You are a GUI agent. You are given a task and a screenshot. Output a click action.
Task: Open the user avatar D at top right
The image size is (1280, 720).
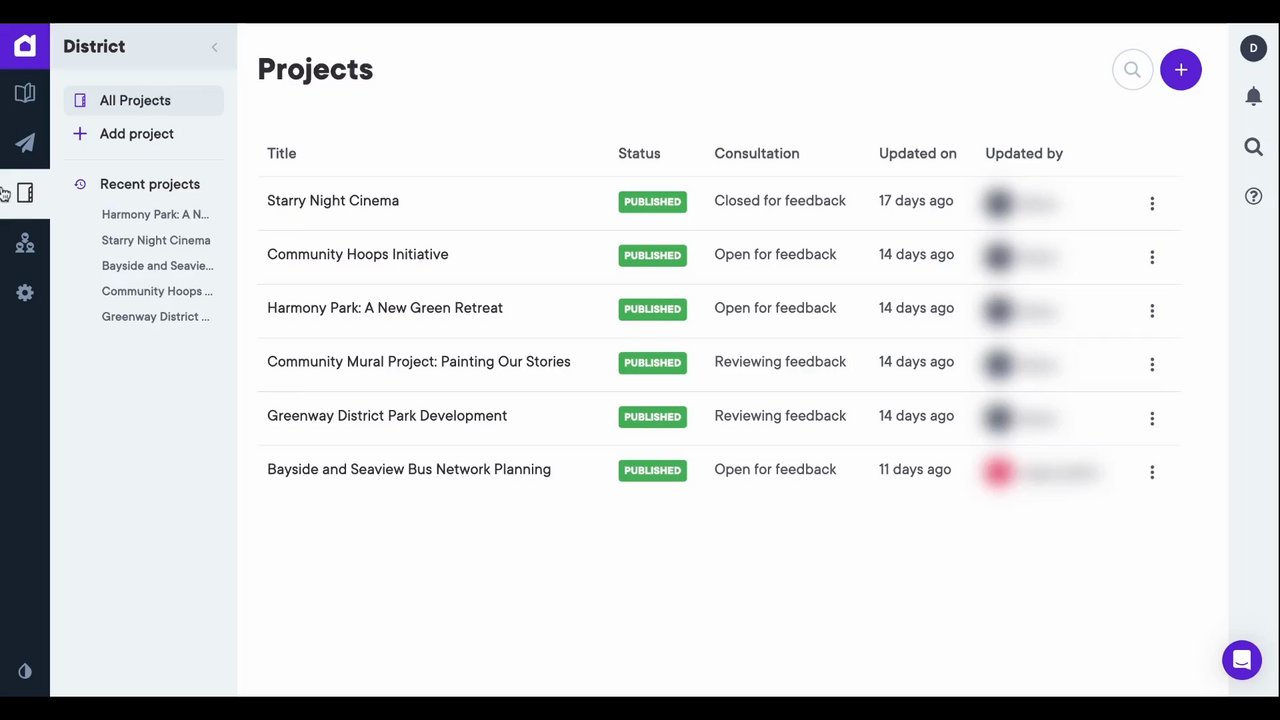(x=1253, y=48)
